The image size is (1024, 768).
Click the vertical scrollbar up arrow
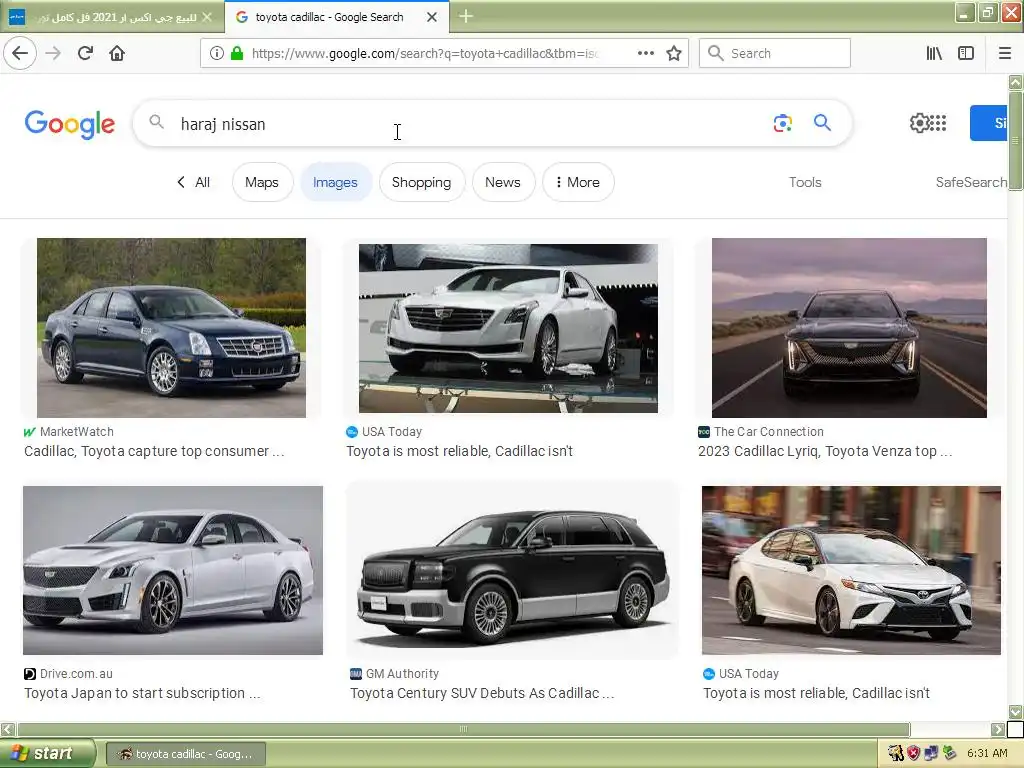pyautogui.click(x=1015, y=82)
